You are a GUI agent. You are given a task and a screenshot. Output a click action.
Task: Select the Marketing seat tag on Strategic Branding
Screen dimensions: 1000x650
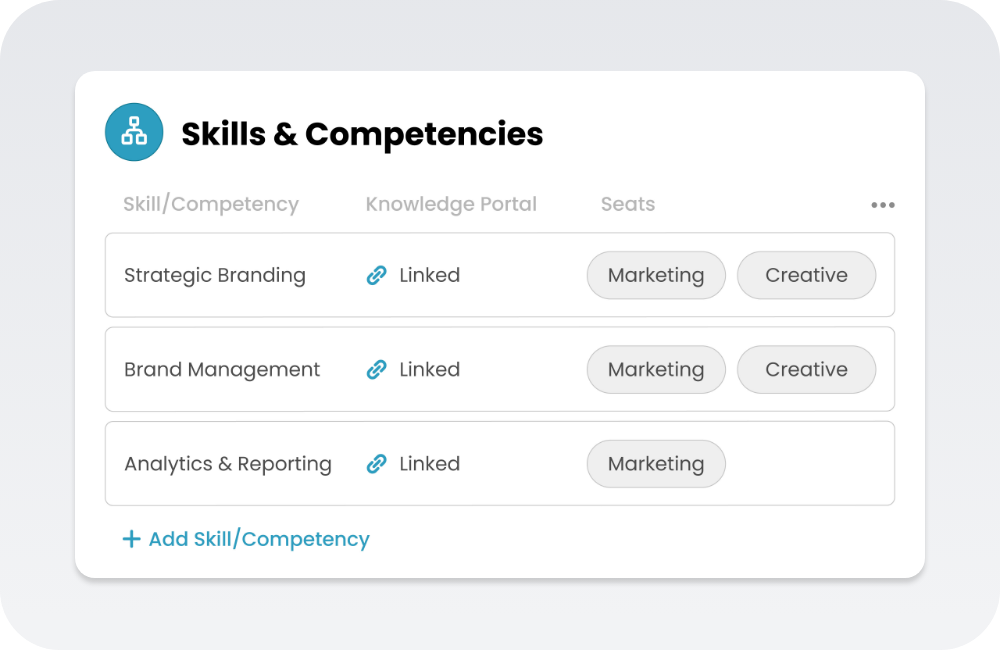click(656, 276)
